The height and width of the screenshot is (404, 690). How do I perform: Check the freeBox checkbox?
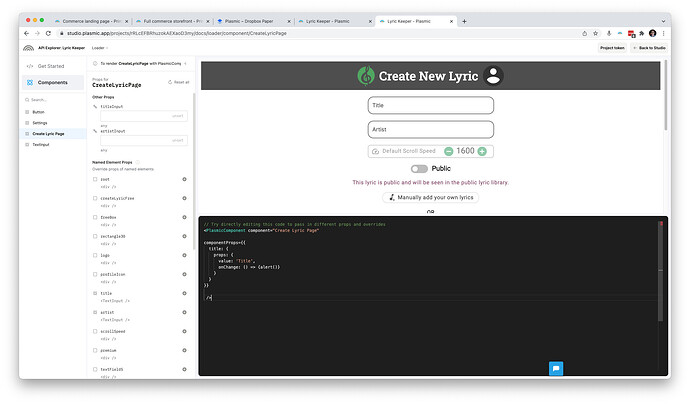click(x=95, y=217)
